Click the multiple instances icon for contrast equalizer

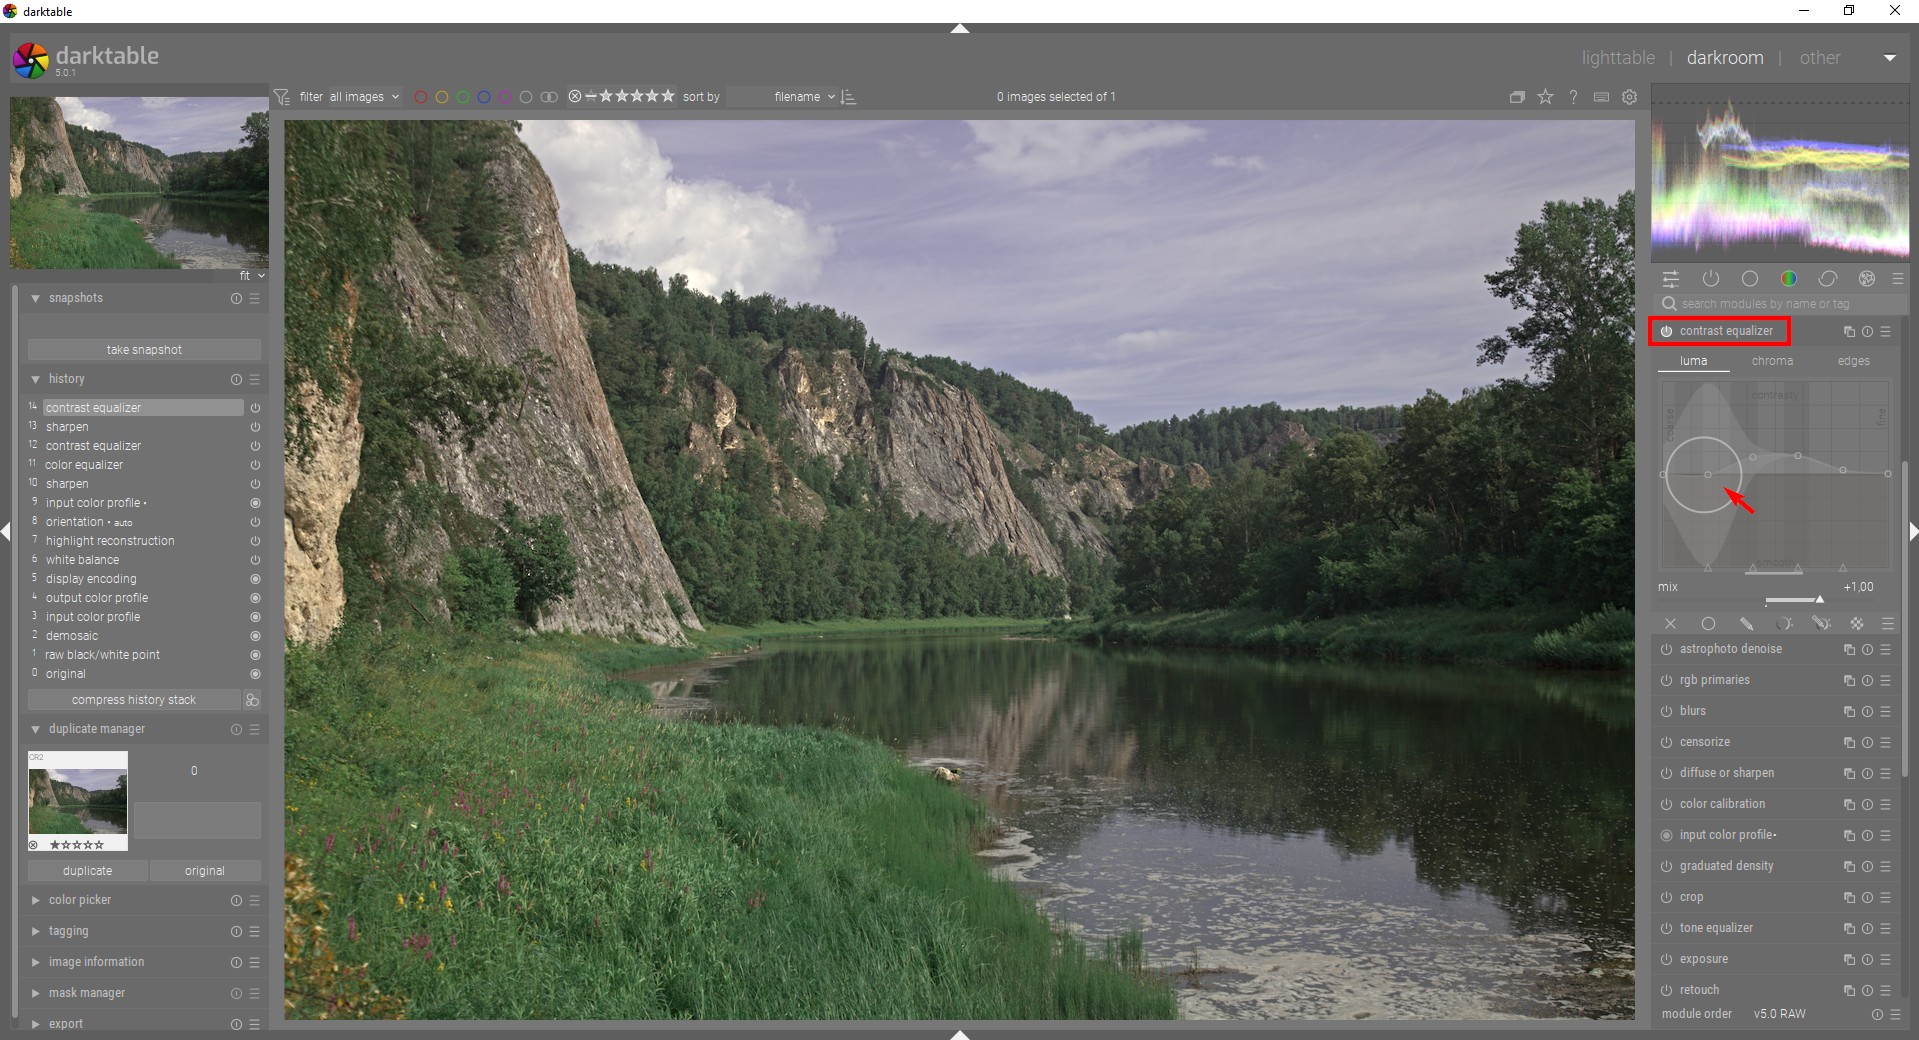click(x=1848, y=332)
